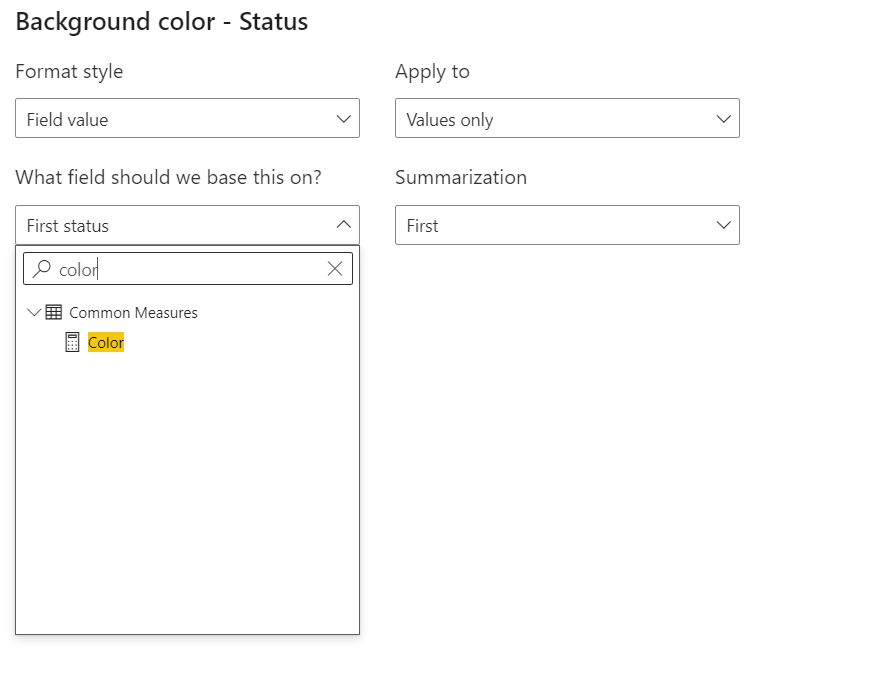Click the Format style label
Screen dimensions: 877x673
click(69, 72)
